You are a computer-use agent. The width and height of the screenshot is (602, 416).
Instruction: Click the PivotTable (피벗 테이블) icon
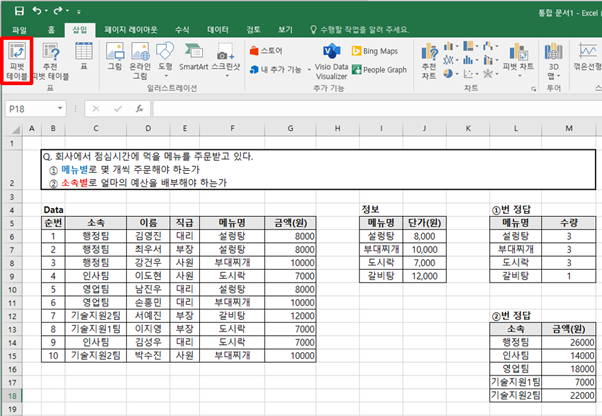coord(17,60)
